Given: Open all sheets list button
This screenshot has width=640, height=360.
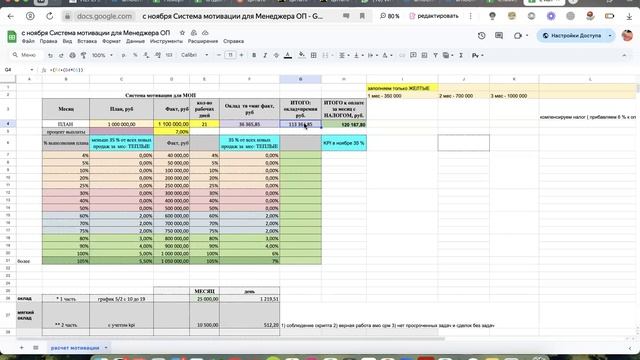Looking at the screenshot, I should [36, 348].
